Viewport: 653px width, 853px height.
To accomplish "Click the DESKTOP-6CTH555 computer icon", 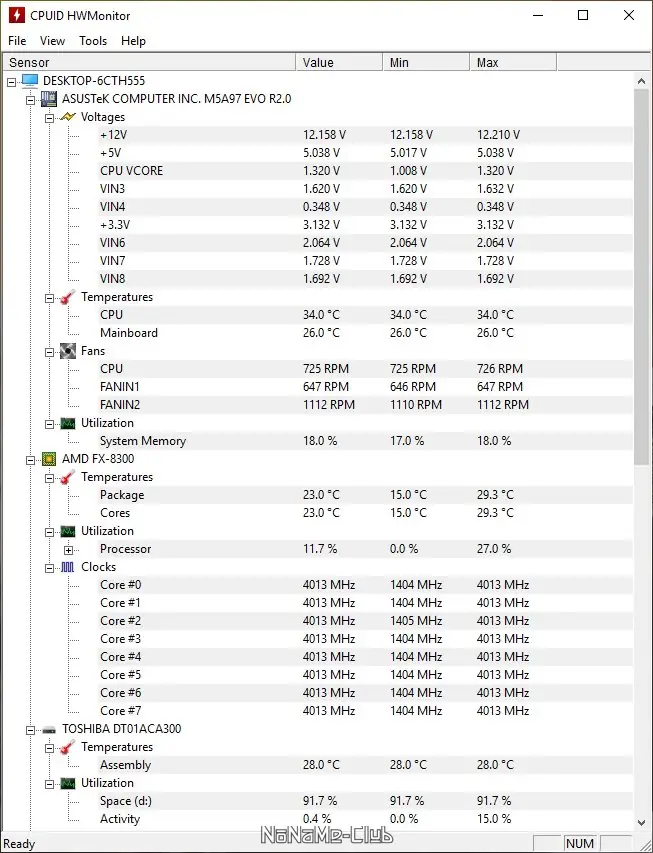I will [x=29, y=80].
